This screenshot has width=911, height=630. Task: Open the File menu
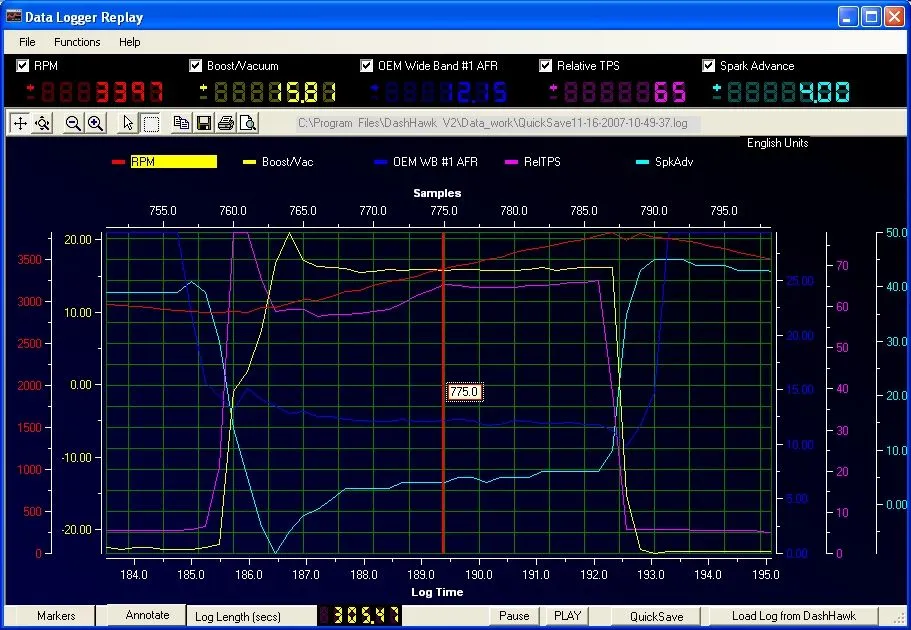pos(26,42)
